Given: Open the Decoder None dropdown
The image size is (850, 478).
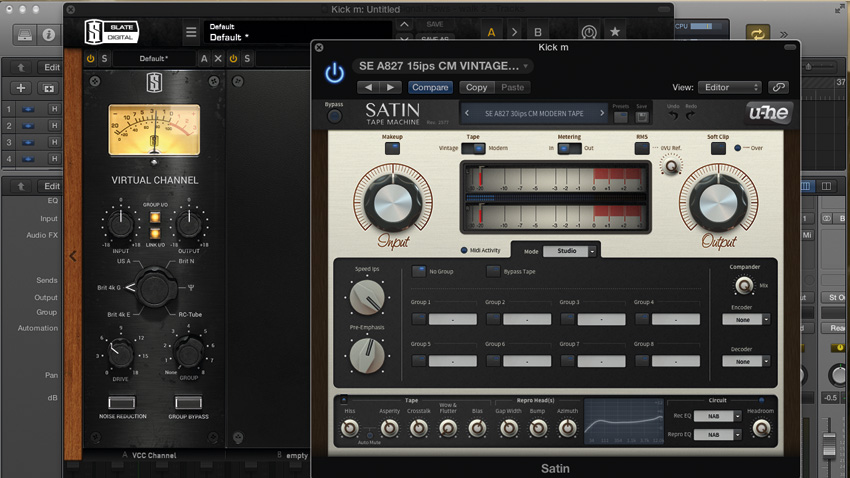Looking at the screenshot, I should pos(746,361).
